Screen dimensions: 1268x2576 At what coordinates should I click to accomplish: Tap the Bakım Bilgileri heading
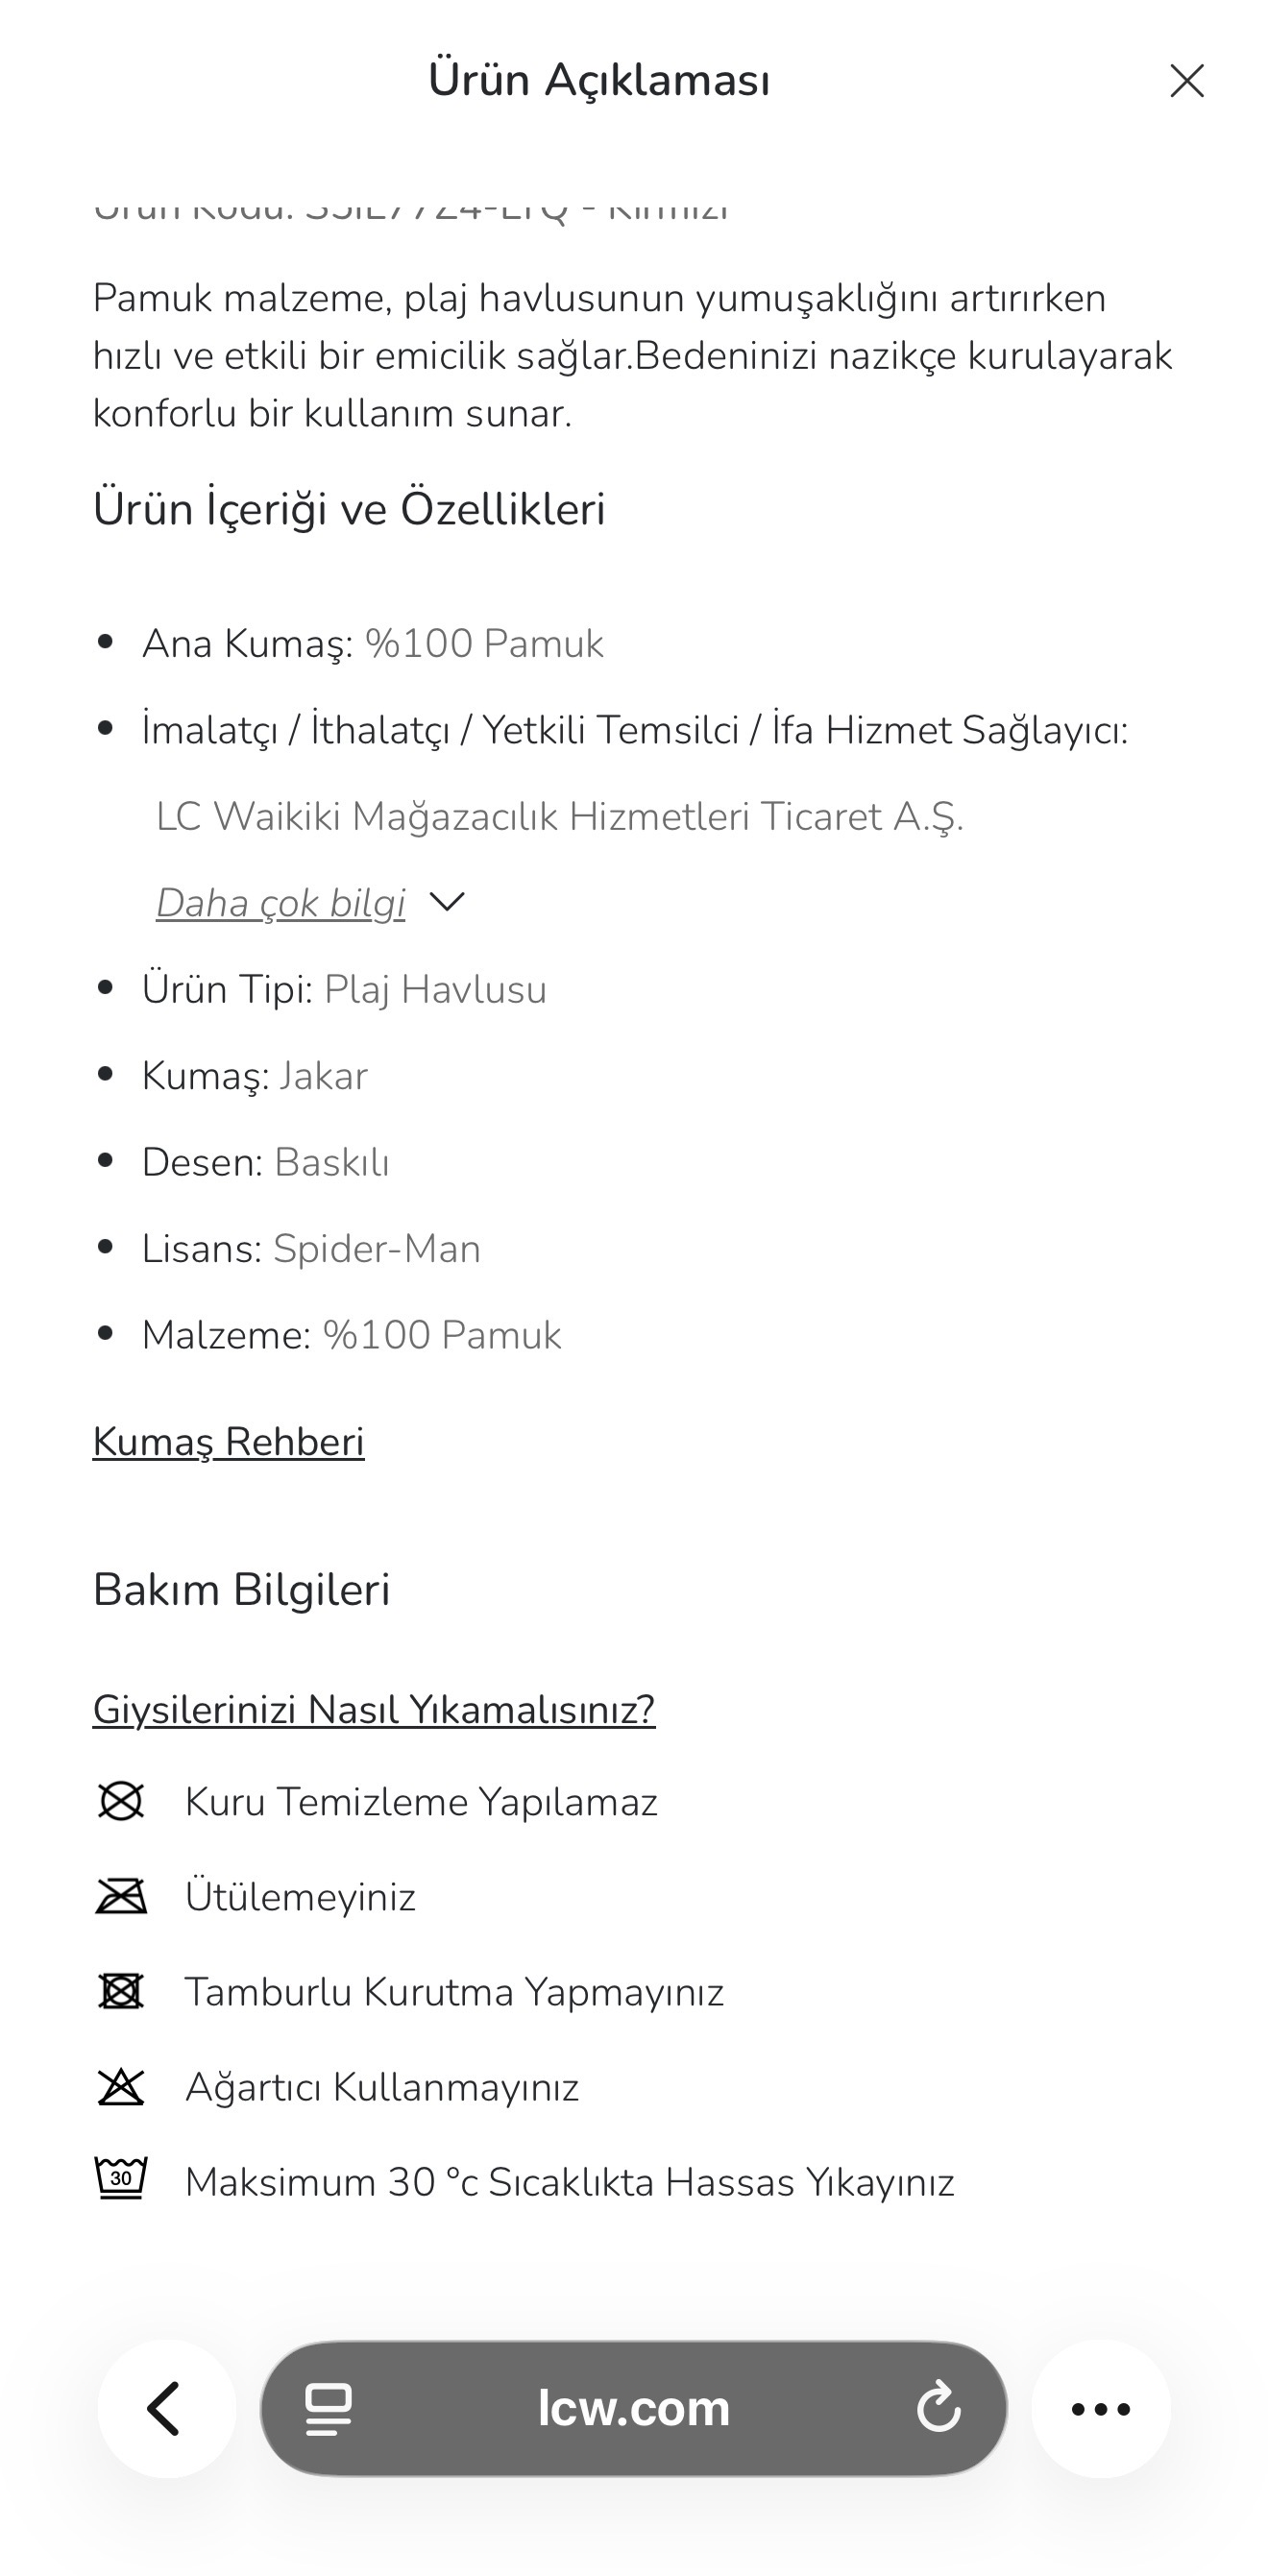[242, 1589]
